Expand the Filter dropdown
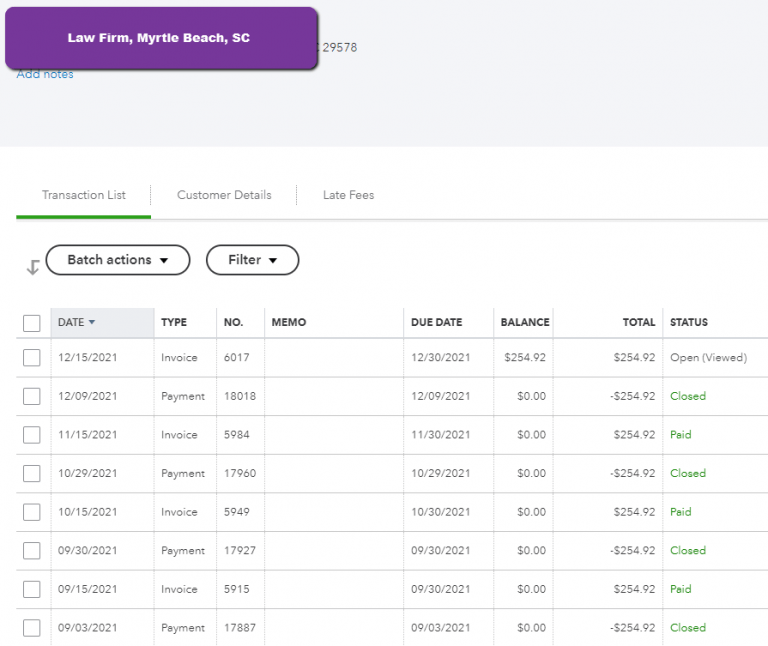 (x=252, y=260)
